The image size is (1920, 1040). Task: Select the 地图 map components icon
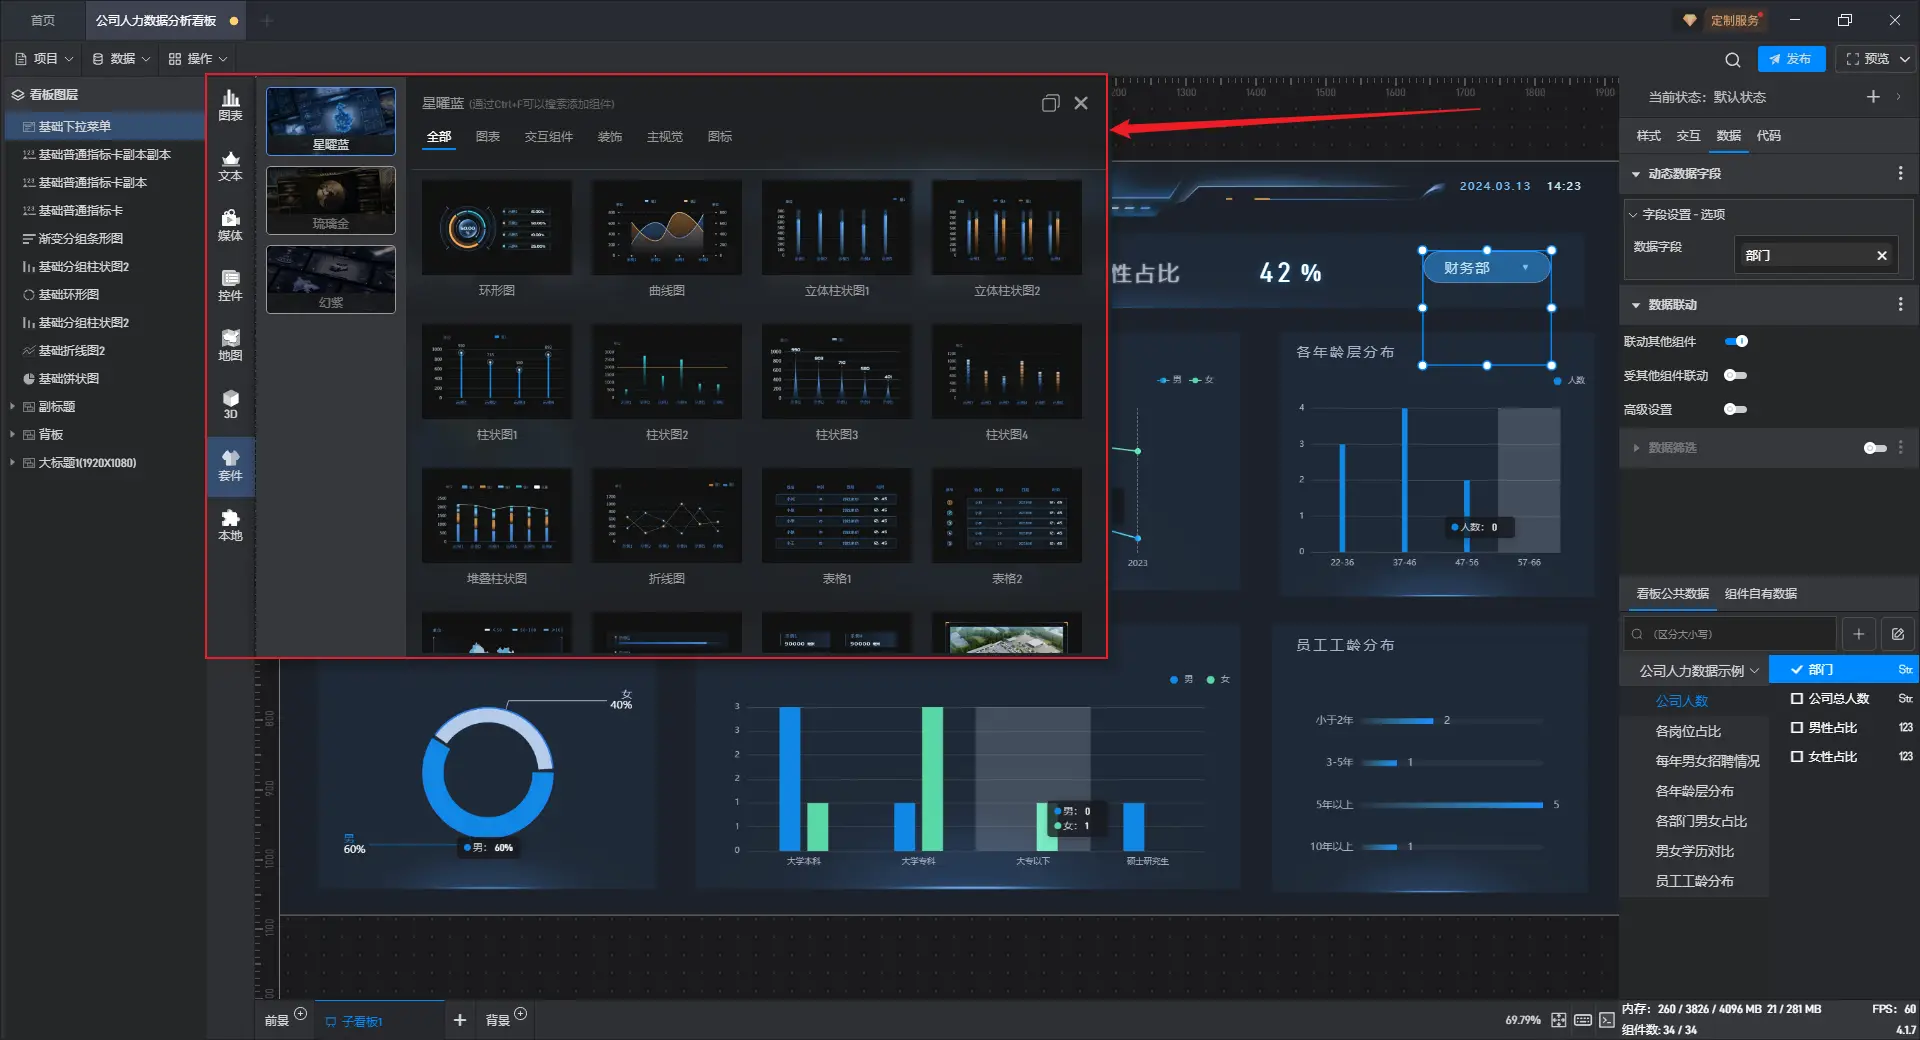click(x=230, y=345)
